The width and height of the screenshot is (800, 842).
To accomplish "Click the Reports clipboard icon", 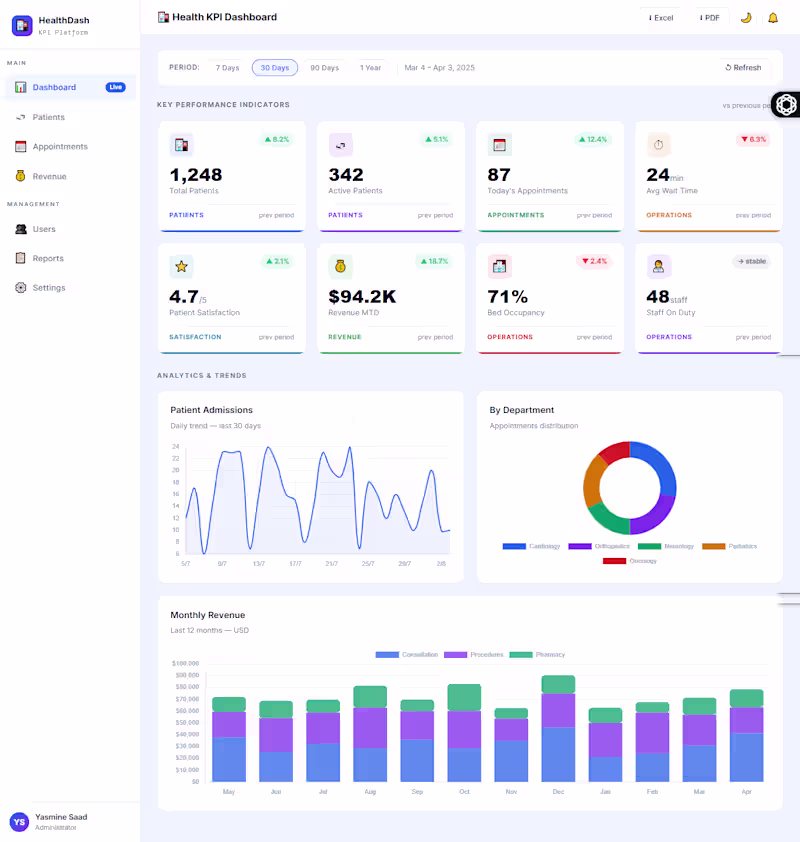I will [20, 258].
